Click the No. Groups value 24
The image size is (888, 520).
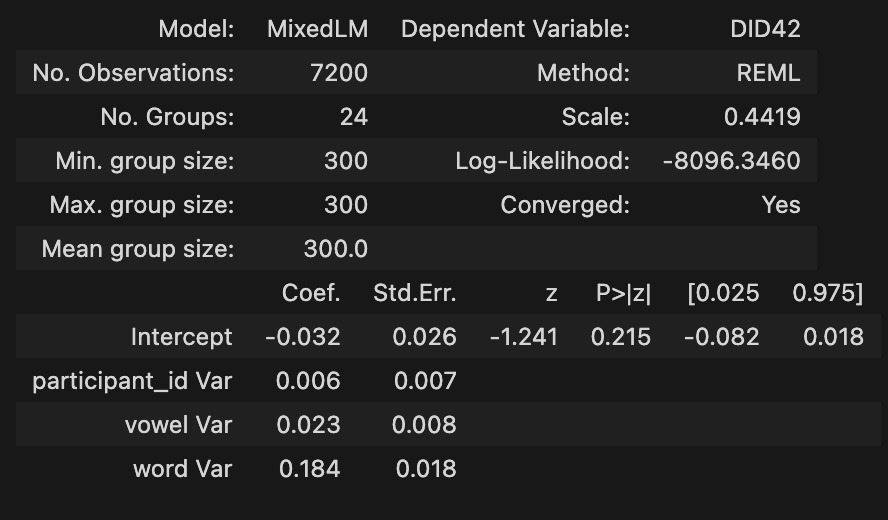pyautogui.click(x=353, y=117)
